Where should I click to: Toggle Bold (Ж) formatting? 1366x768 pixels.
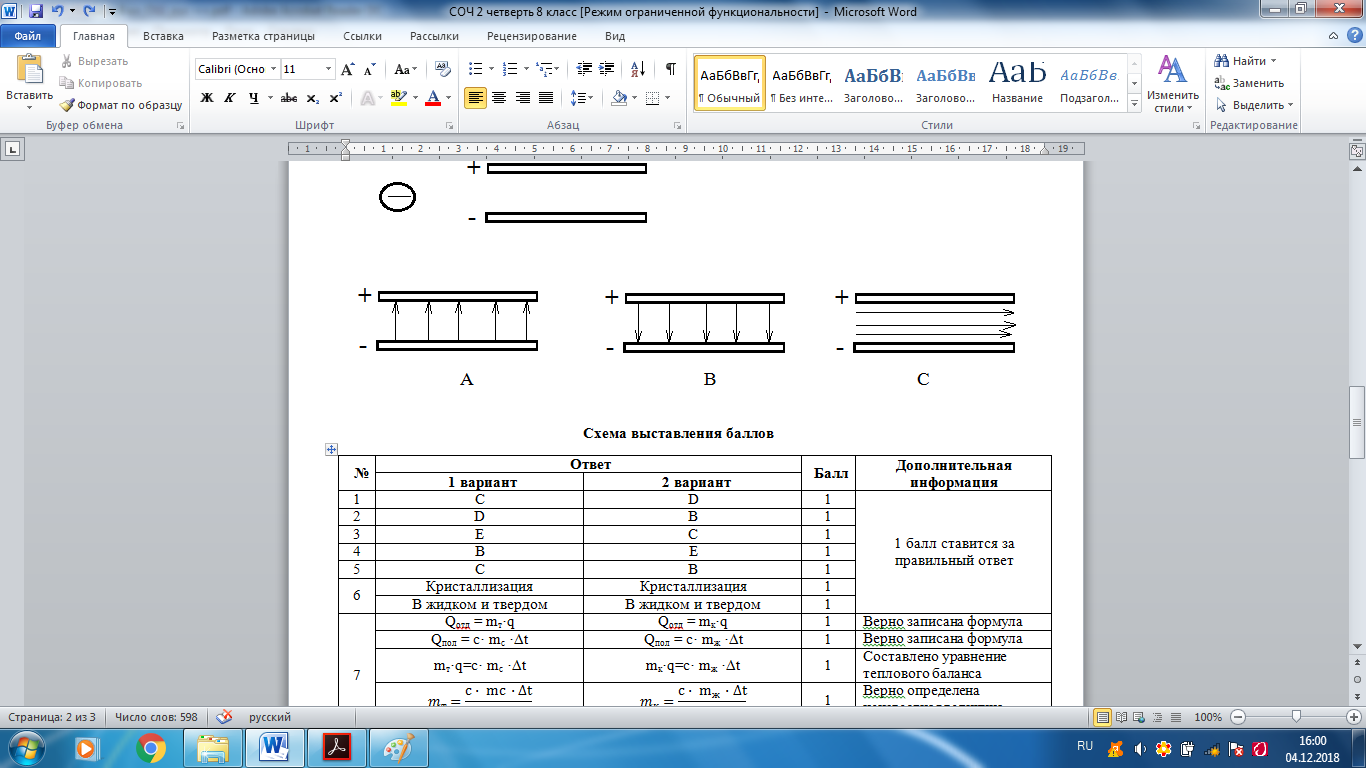click(207, 98)
